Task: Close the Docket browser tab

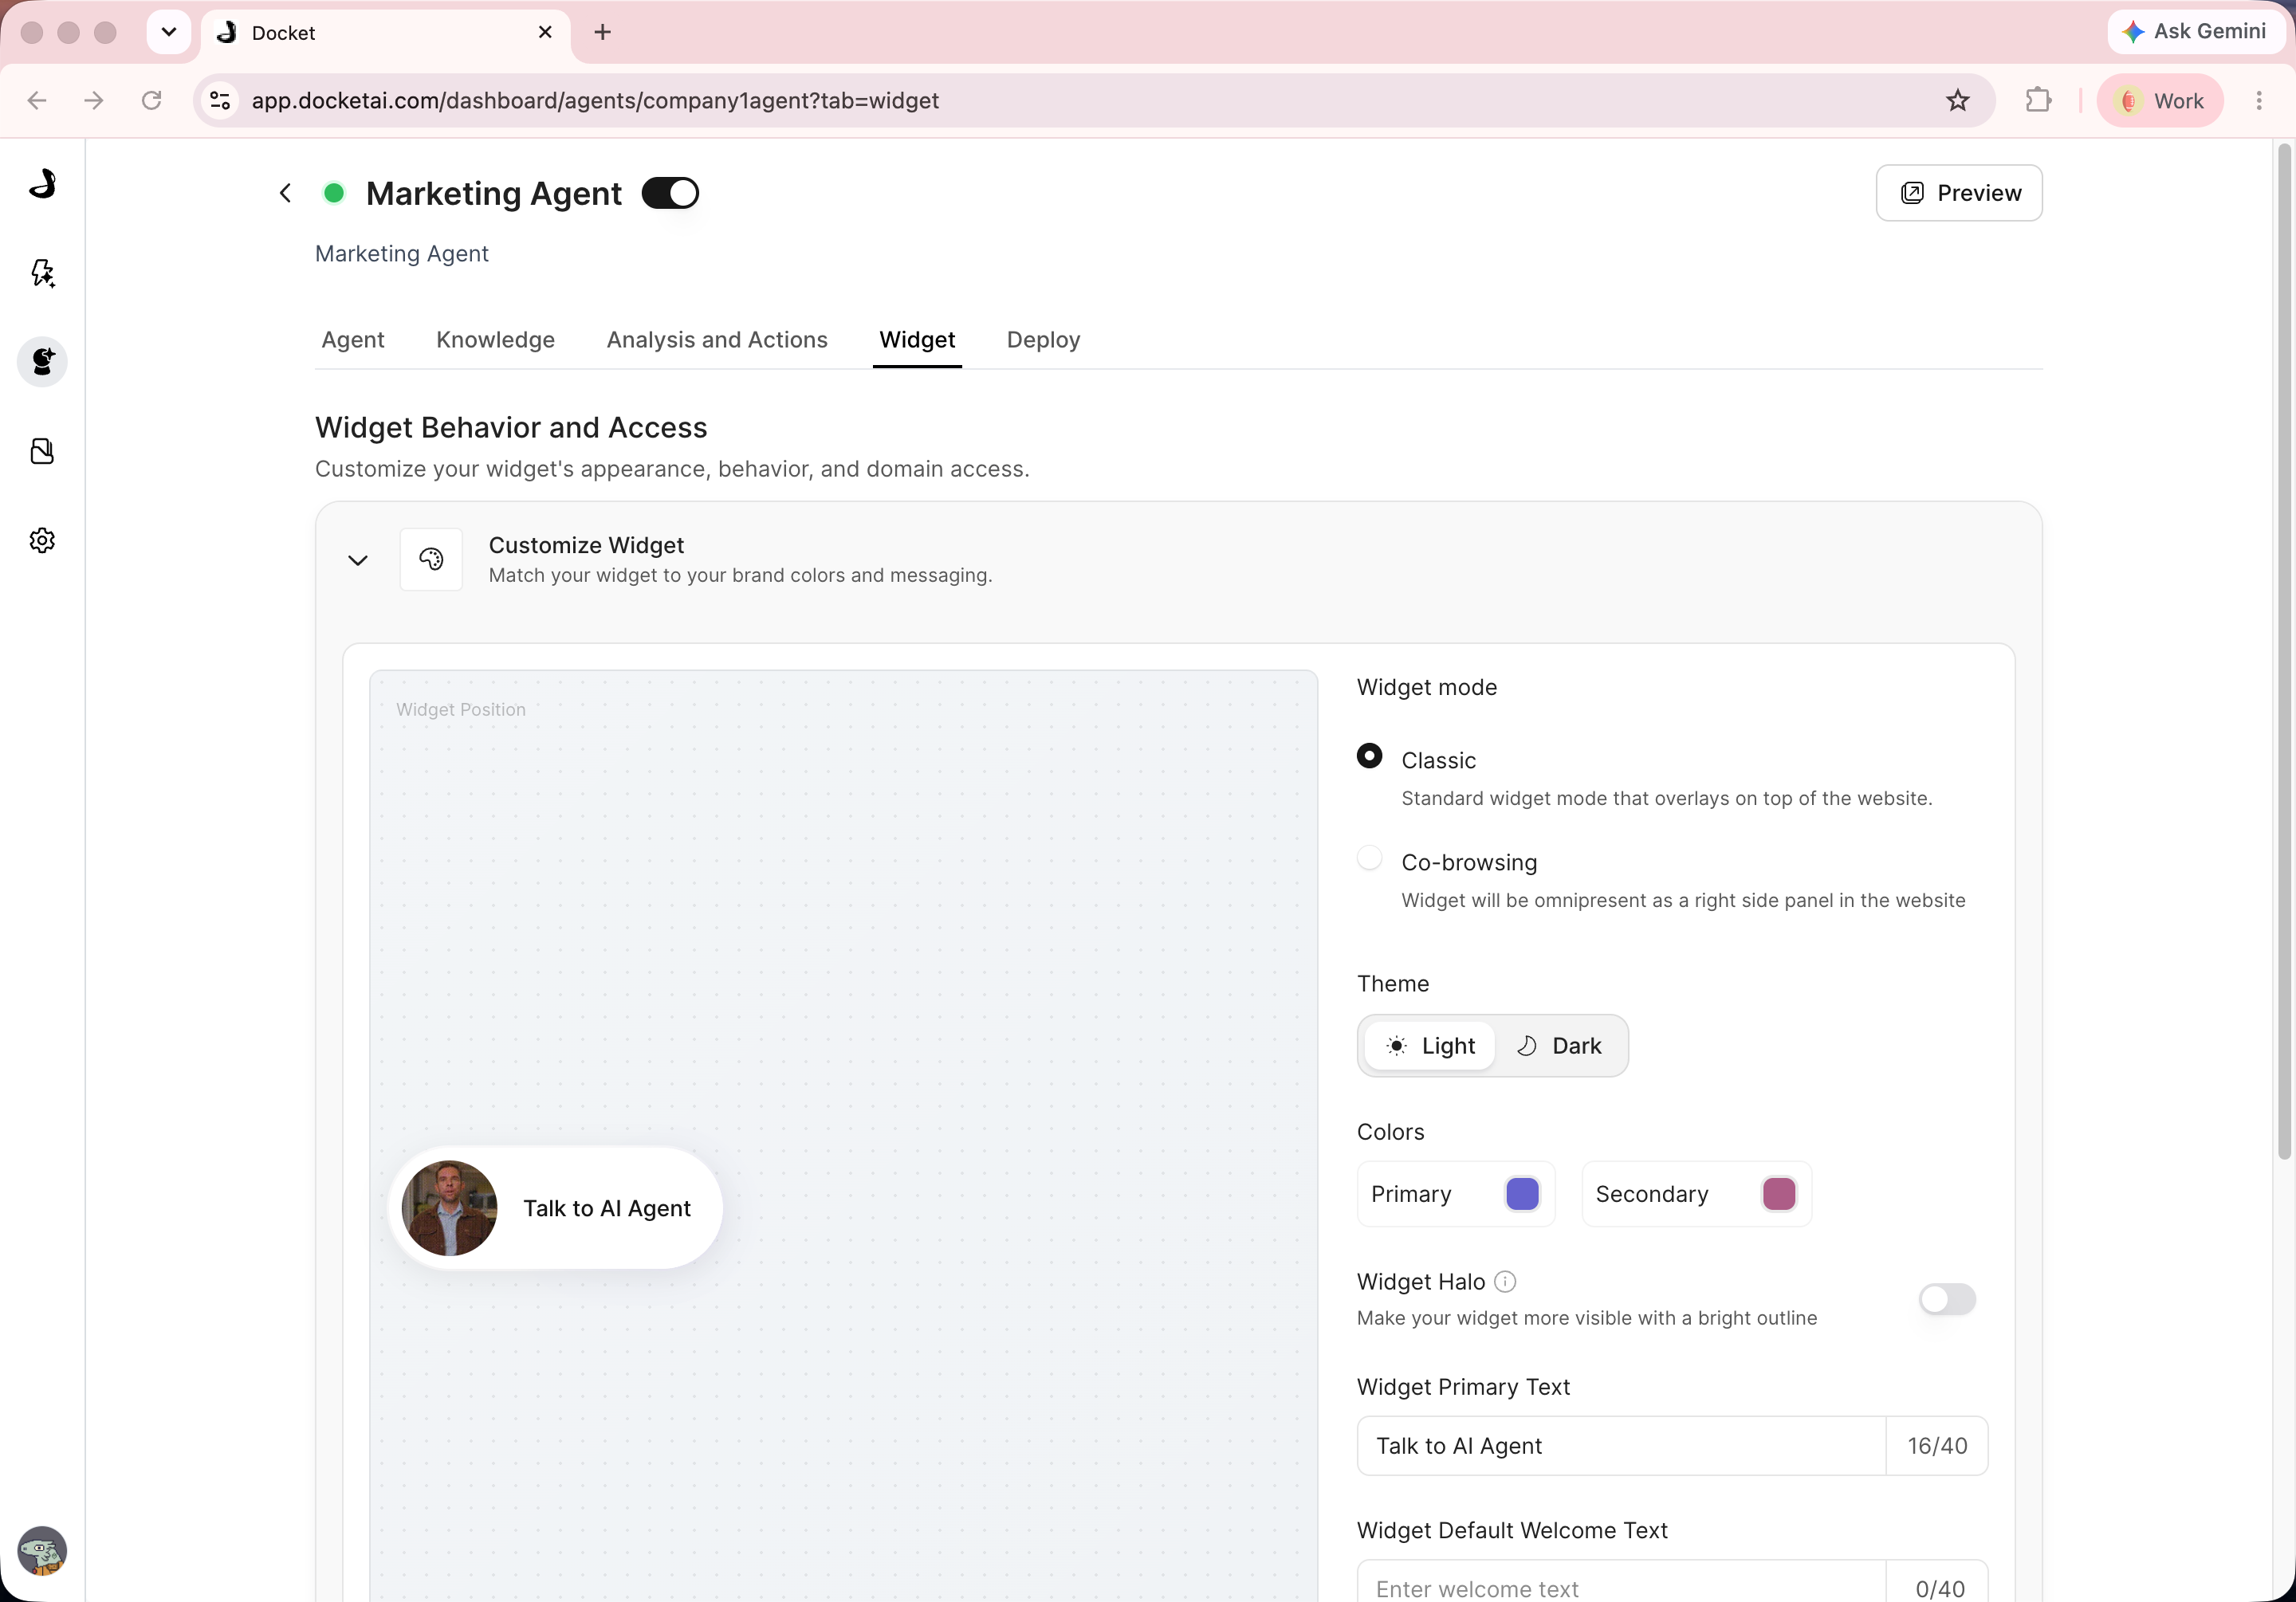Action: point(545,32)
